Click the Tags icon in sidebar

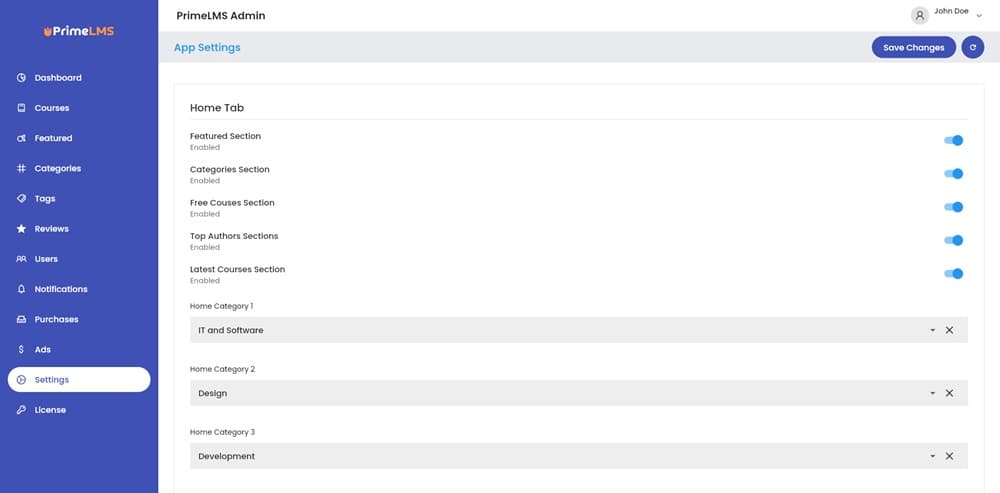point(22,199)
